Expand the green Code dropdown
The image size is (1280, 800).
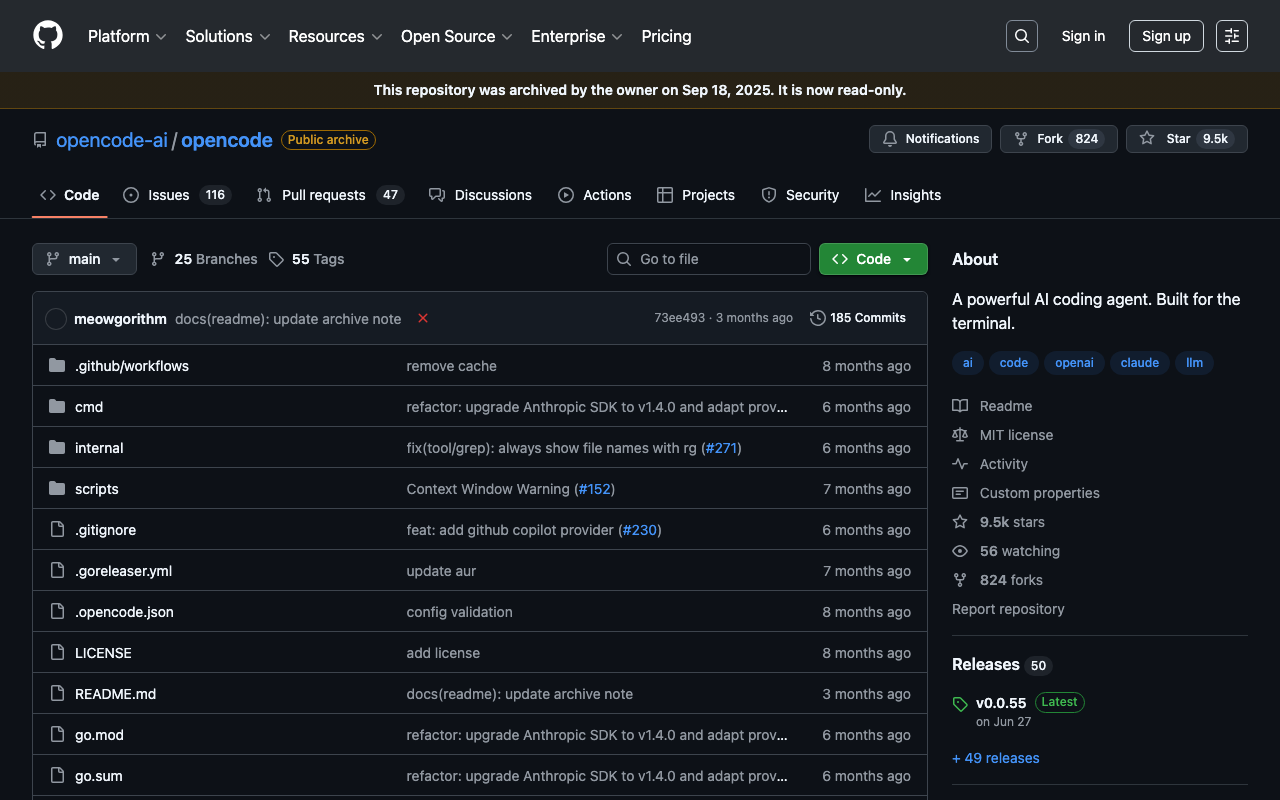(873, 259)
